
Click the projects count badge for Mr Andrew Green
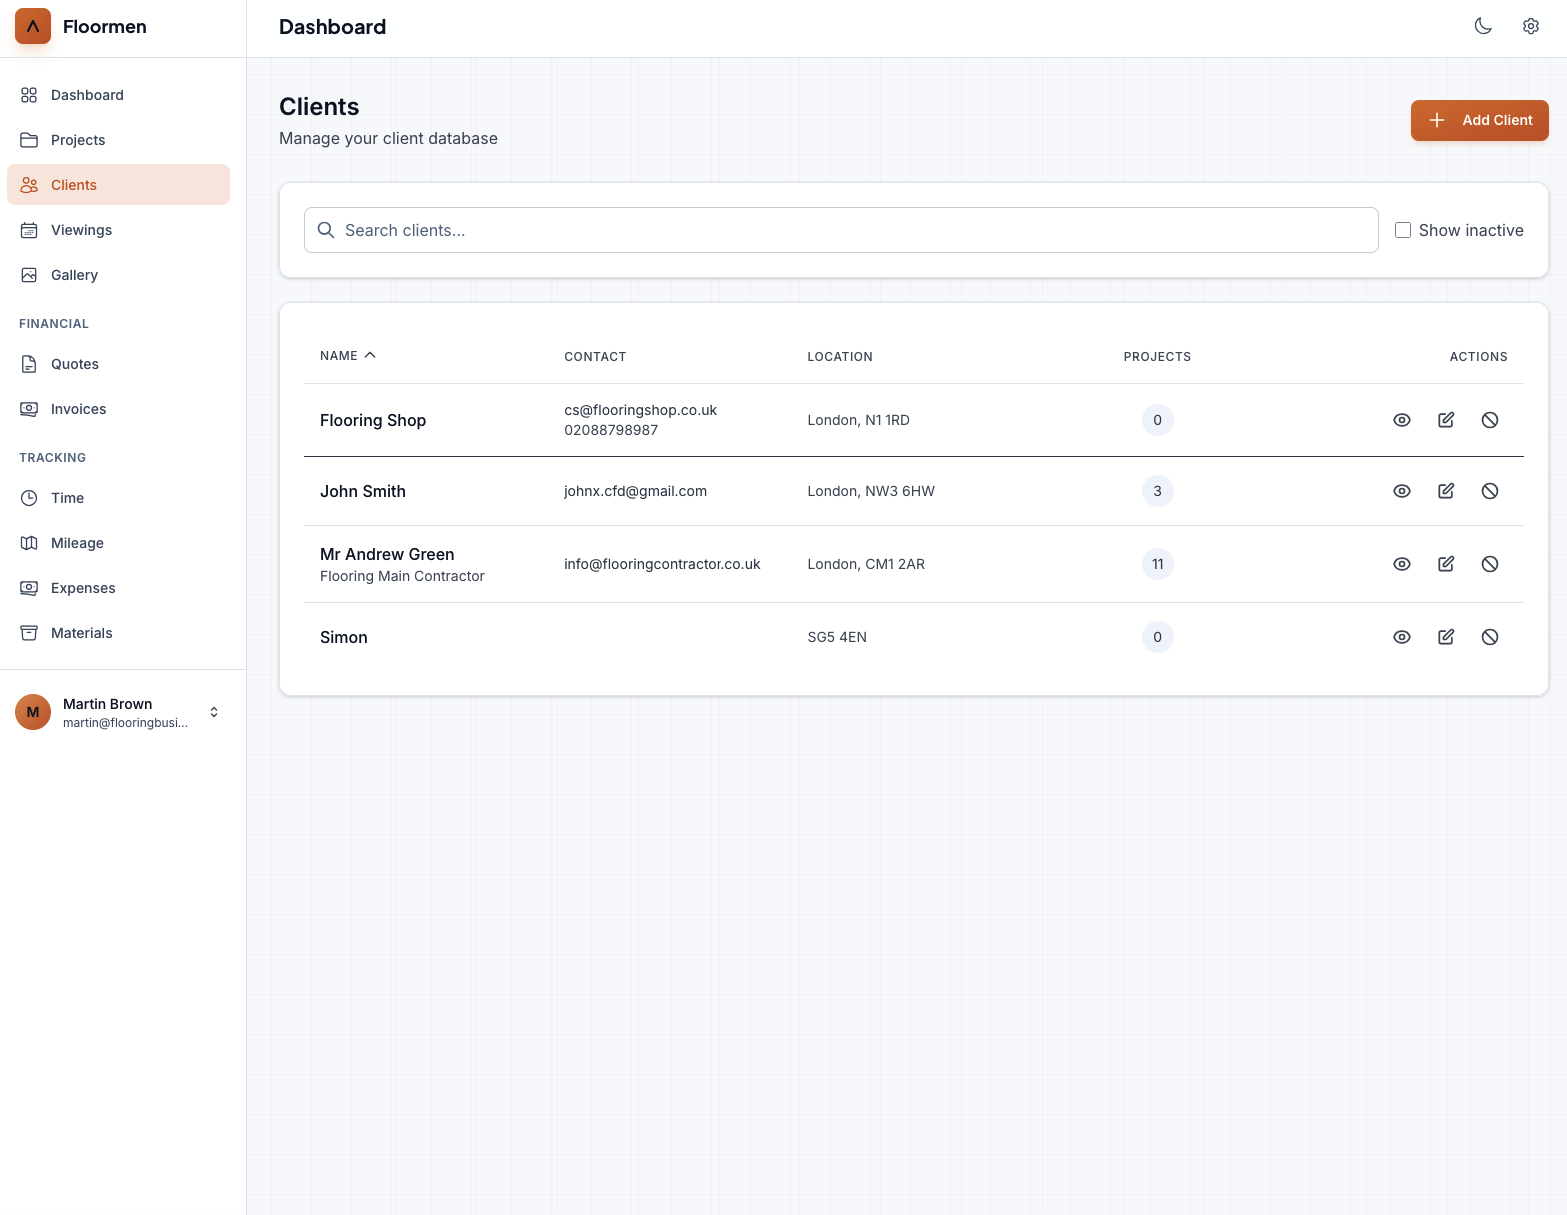click(x=1157, y=564)
